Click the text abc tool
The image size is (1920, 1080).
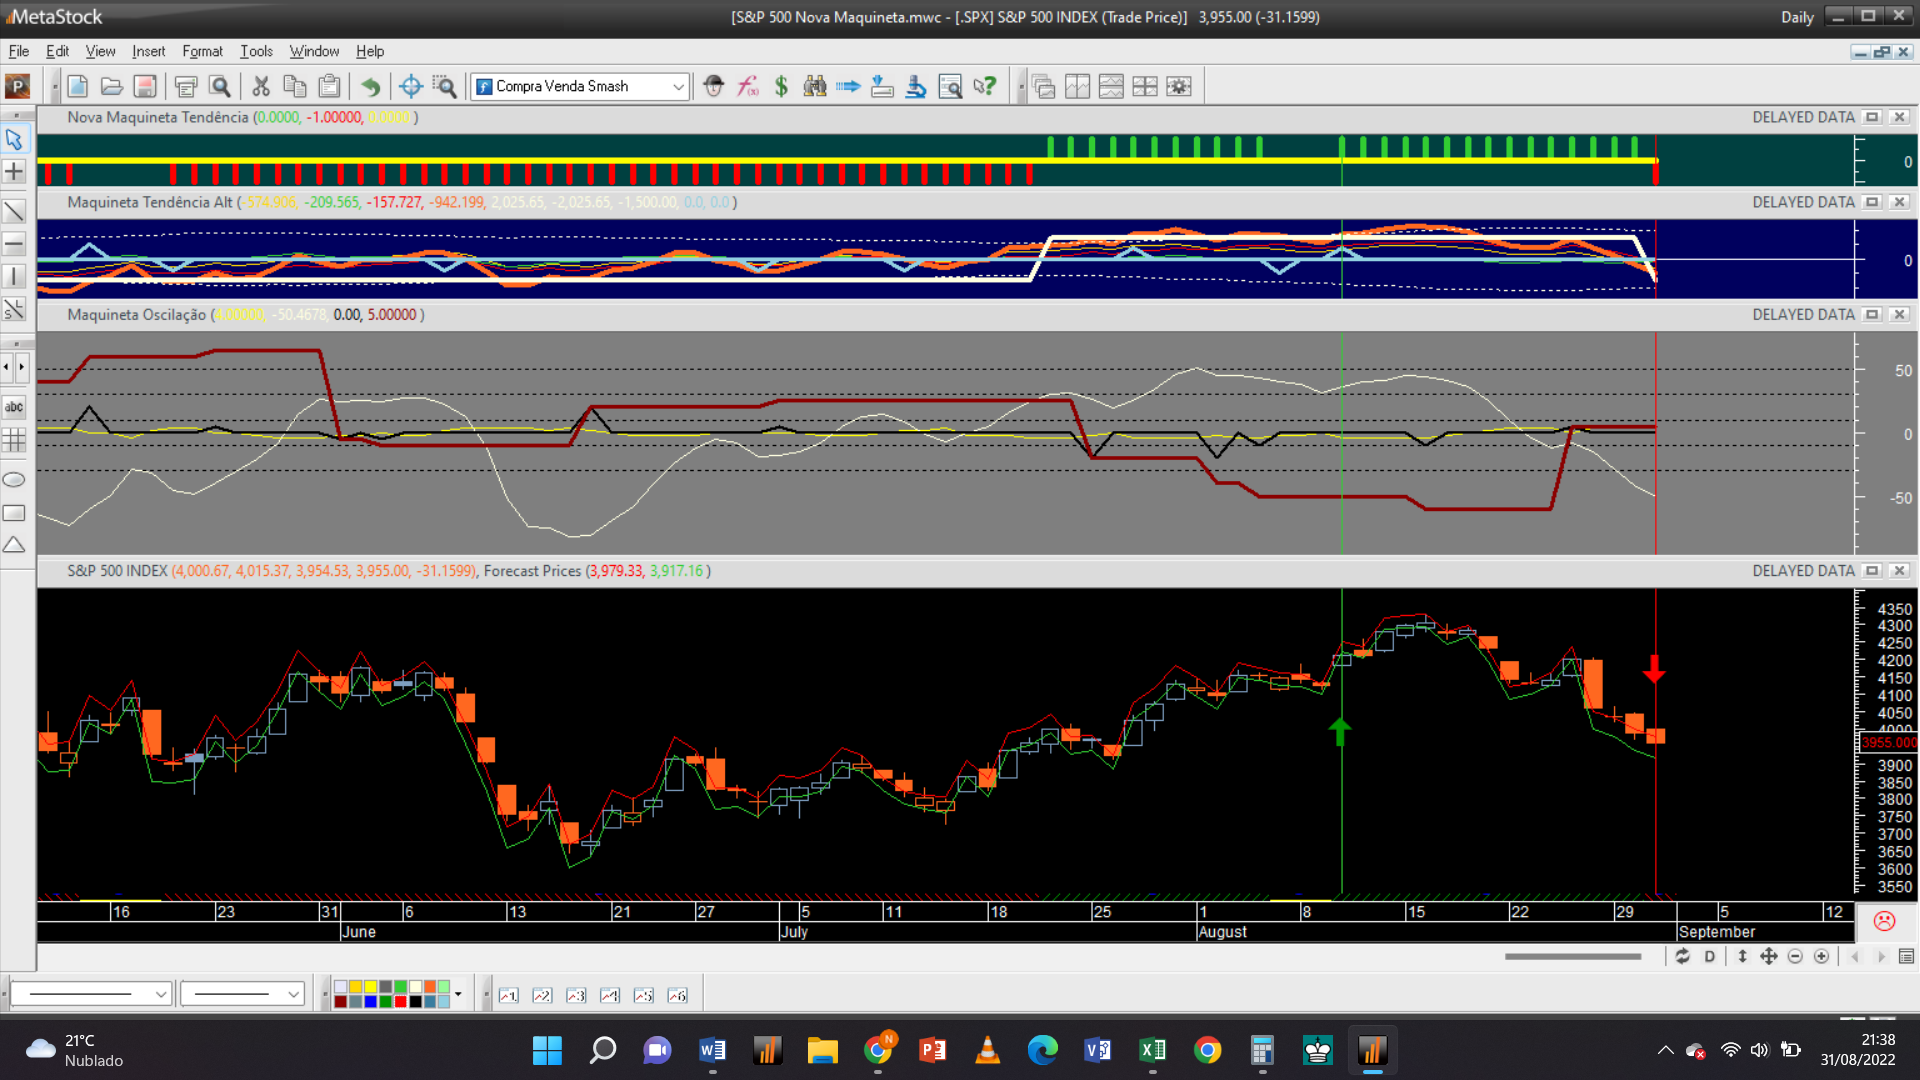[14, 407]
